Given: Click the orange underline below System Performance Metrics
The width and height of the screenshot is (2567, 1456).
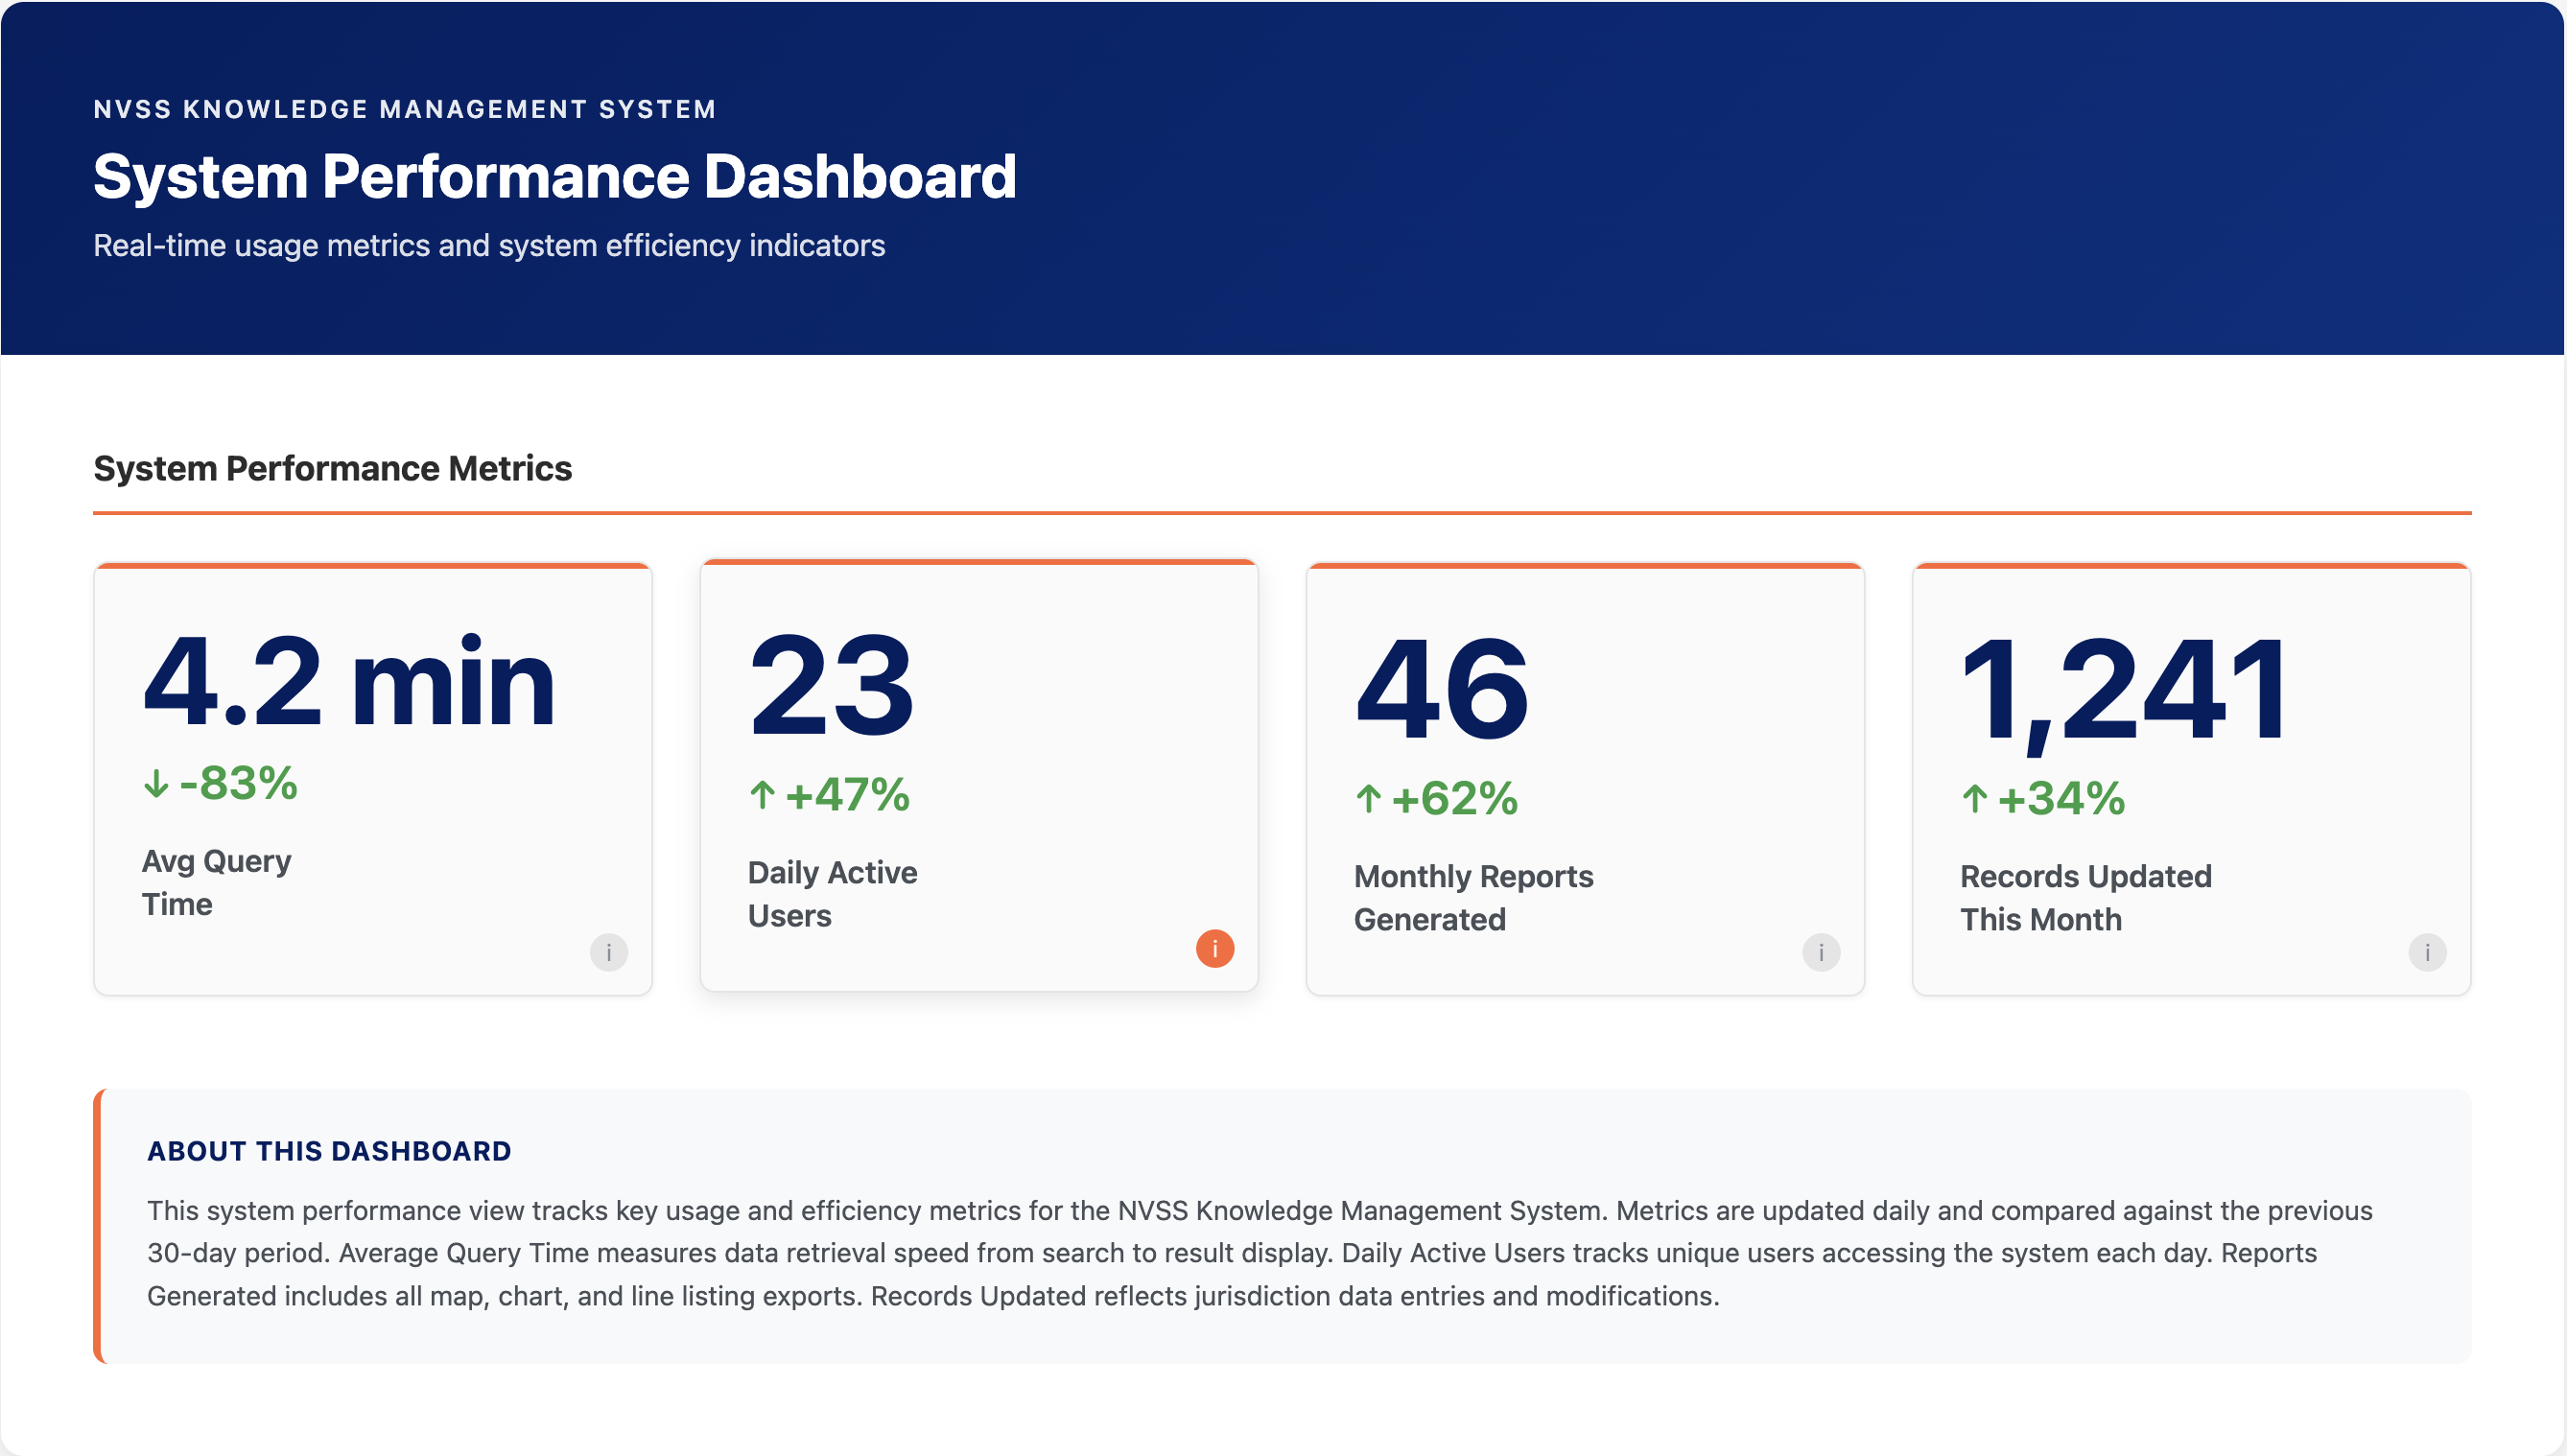Looking at the screenshot, I should (x=1280, y=513).
